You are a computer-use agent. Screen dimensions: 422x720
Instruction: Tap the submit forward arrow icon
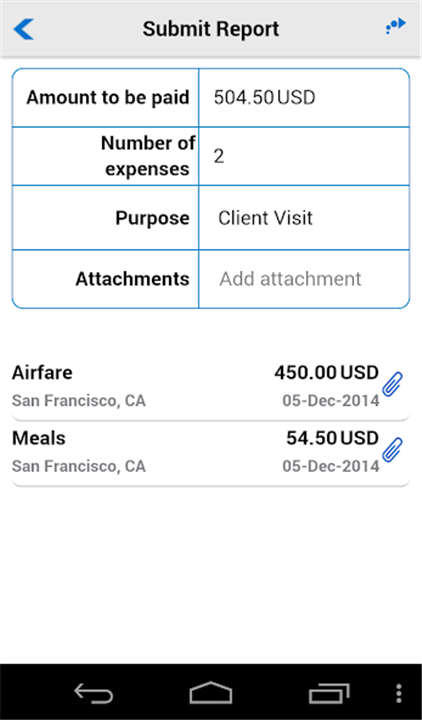[x=395, y=26]
